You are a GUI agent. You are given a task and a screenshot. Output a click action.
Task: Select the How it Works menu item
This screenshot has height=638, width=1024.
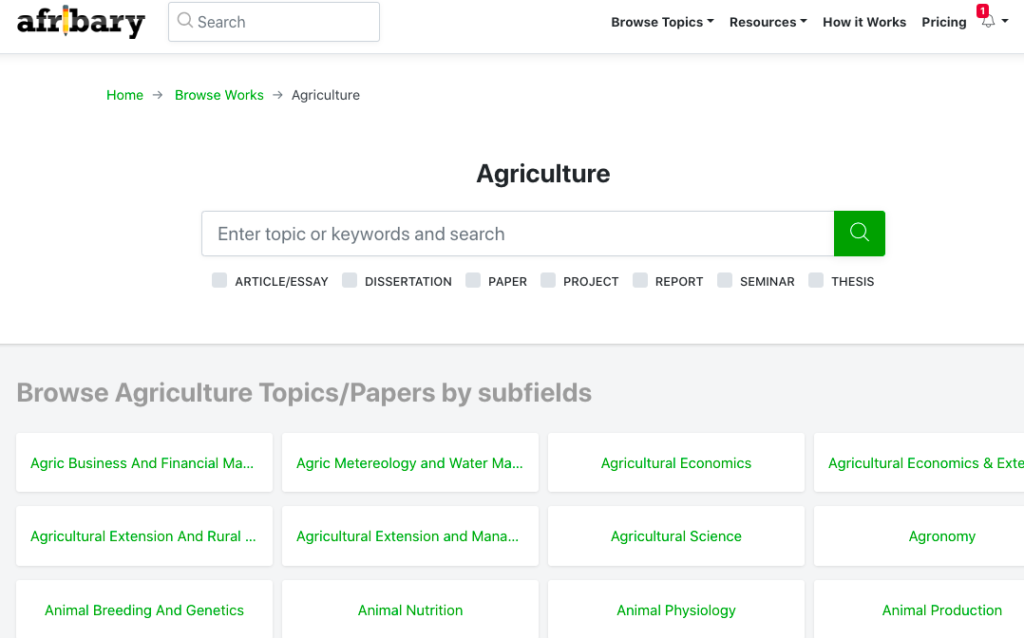(864, 21)
